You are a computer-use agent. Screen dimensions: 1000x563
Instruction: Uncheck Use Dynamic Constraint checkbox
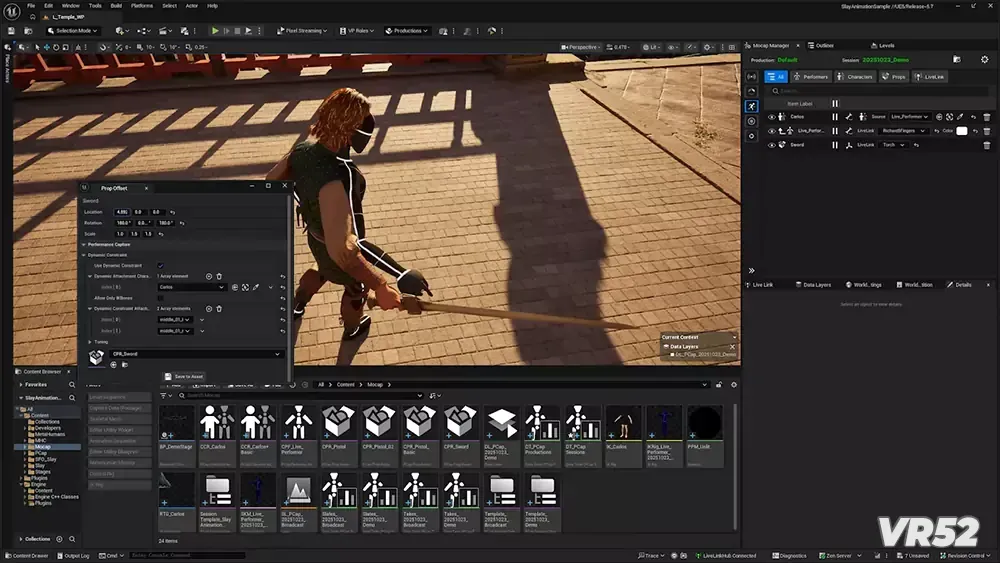160,265
